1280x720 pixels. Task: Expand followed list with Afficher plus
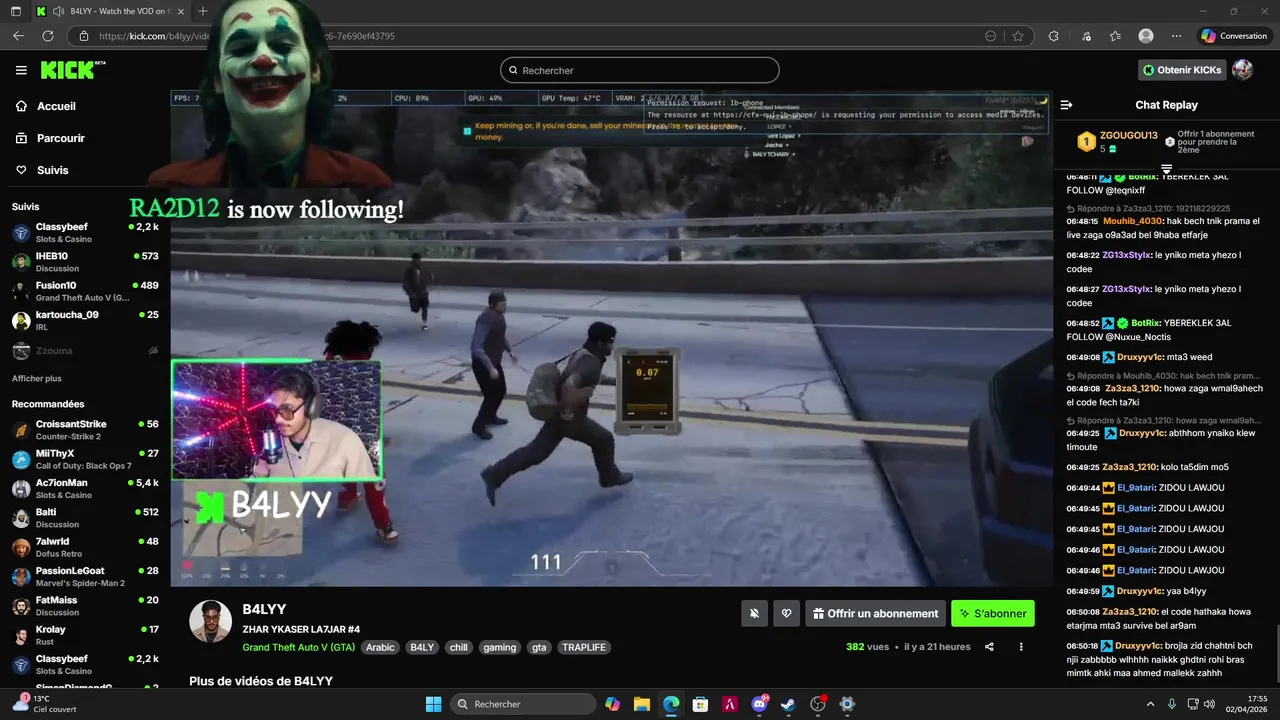pos(36,379)
